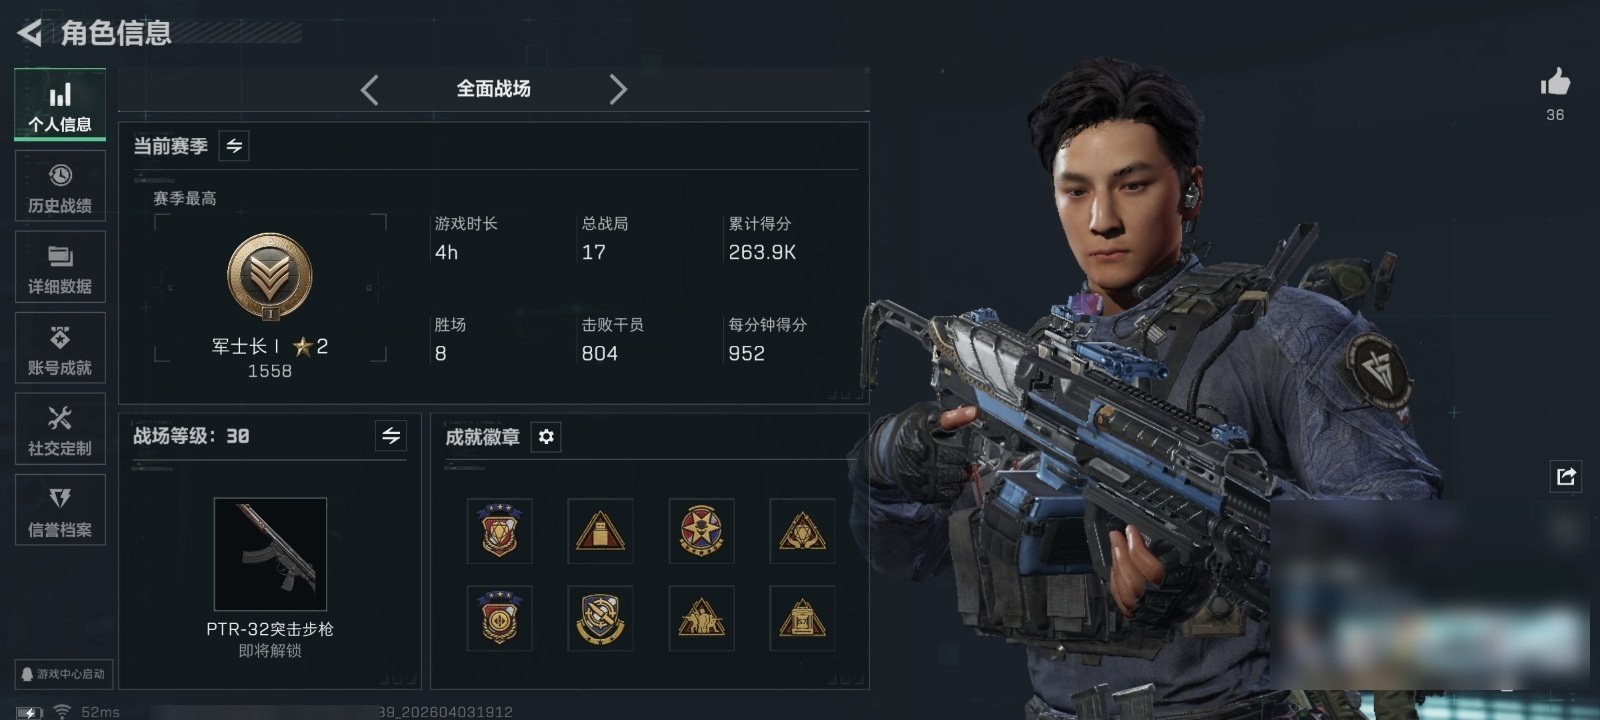Viewport: 1600px width, 720px height.
Task: Open the 个人信息 sidebar tab
Action: (x=60, y=105)
